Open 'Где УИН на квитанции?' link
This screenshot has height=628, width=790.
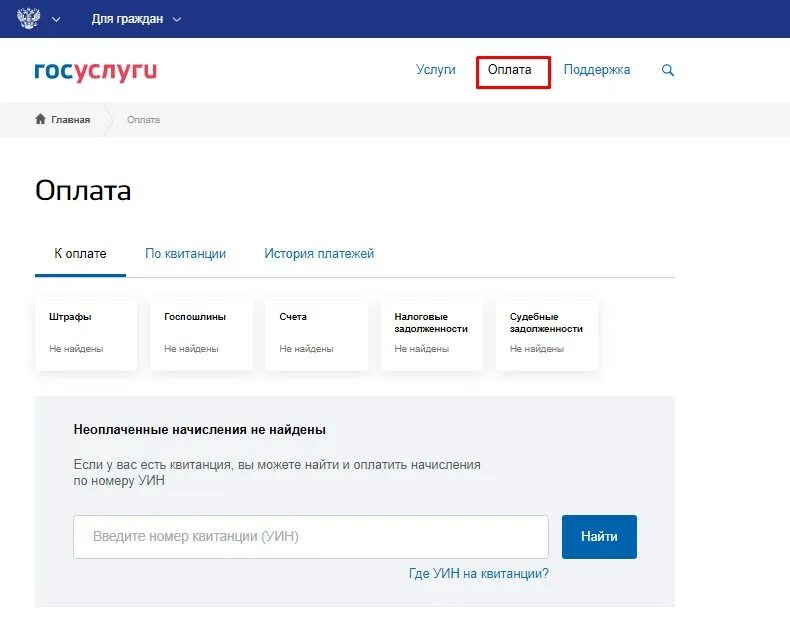click(479, 574)
